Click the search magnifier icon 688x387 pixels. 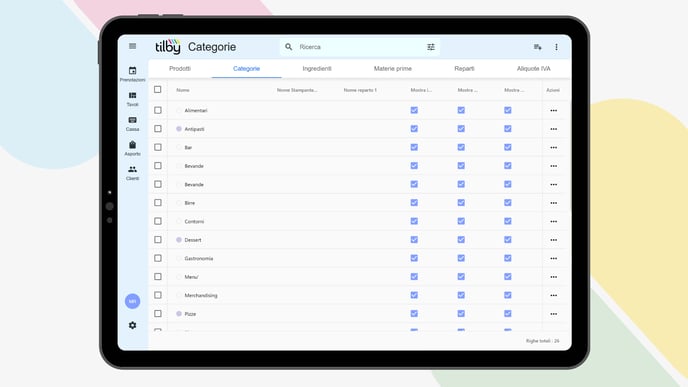pyautogui.click(x=288, y=47)
